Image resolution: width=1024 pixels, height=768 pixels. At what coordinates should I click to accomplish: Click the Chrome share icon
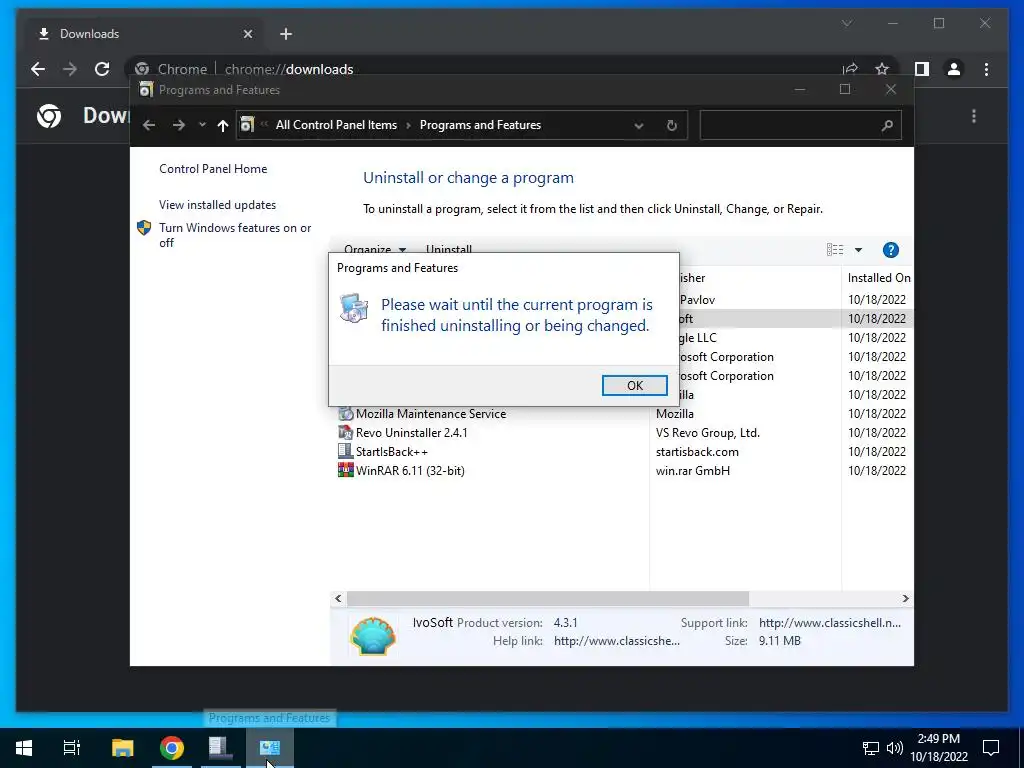point(850,69)
